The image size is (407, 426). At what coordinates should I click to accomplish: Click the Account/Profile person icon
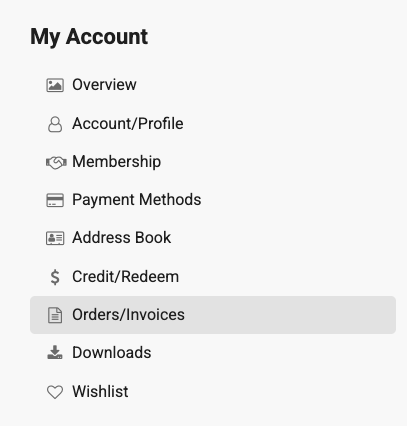pos(55,124)
